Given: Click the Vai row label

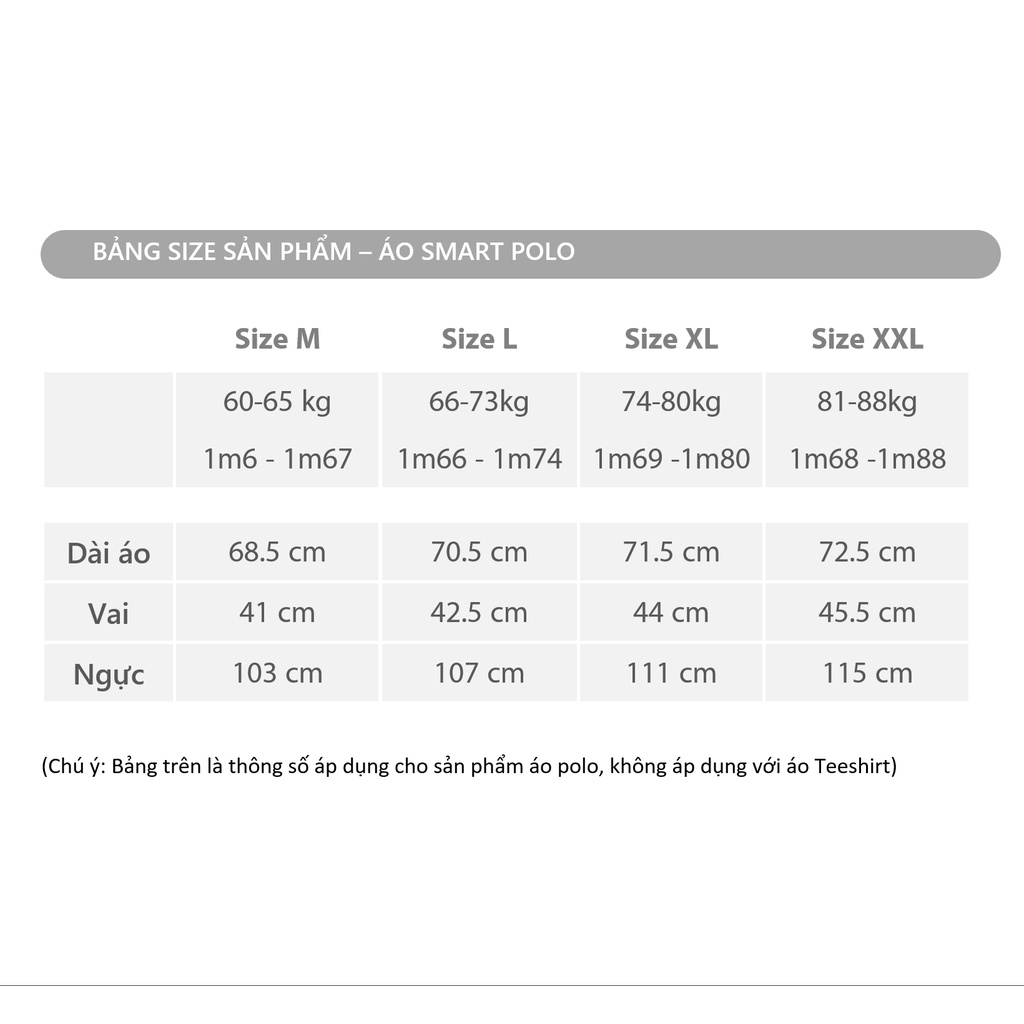Looking at the screenshot, I should (108, 613).
